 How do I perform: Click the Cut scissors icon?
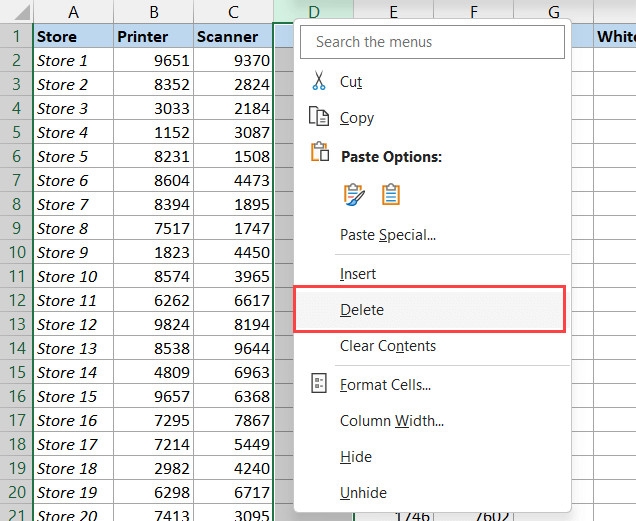click(x=319, y=80)
